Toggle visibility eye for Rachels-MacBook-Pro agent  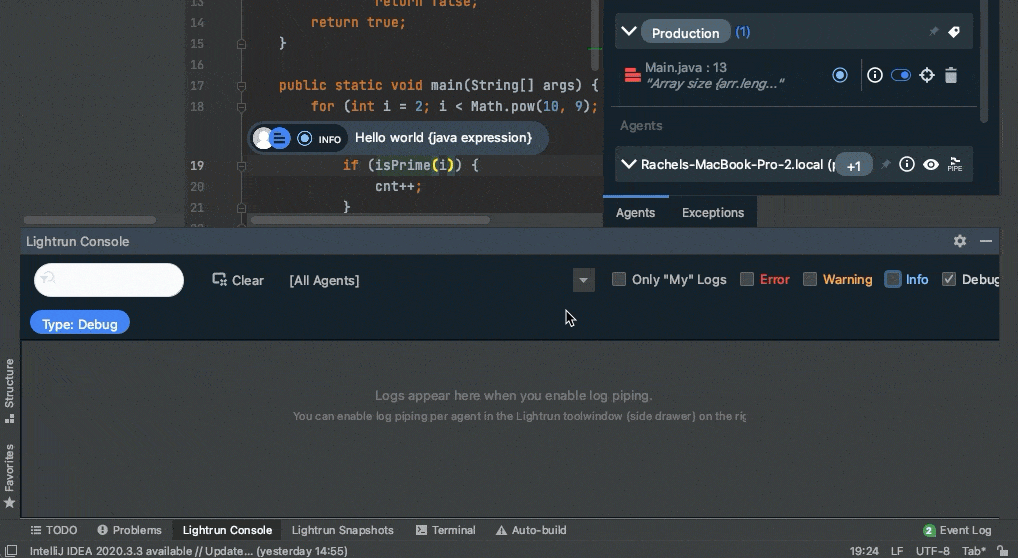pyautogui.click(x=931, y=164)
